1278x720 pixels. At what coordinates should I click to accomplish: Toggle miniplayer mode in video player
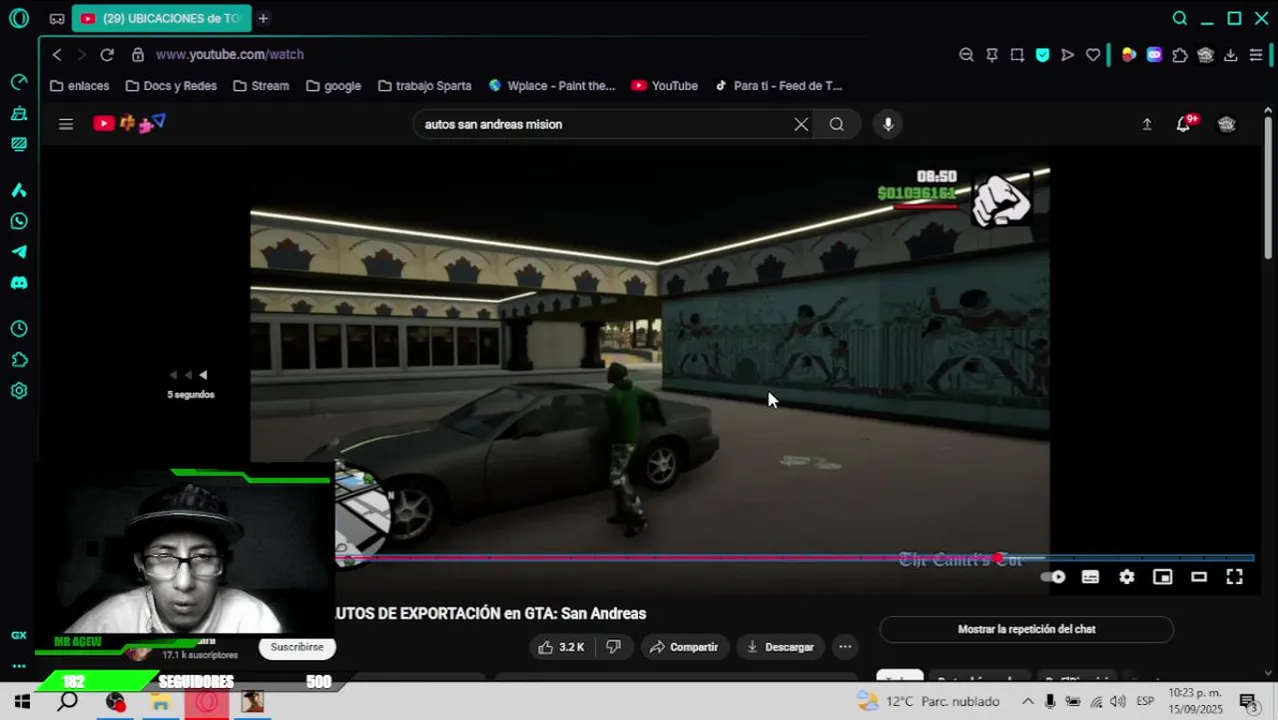coord(1162,577)
